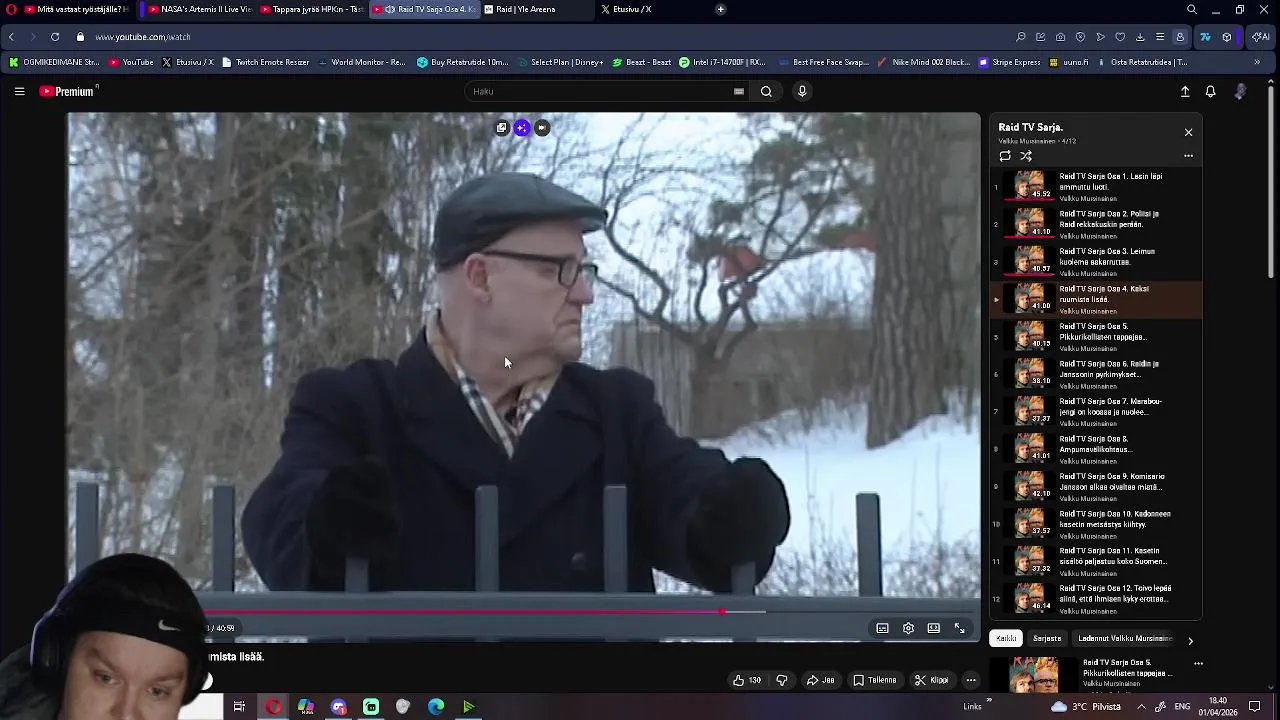
Task: Show more filter chips with right arrow
Action: coord(1190,641)
